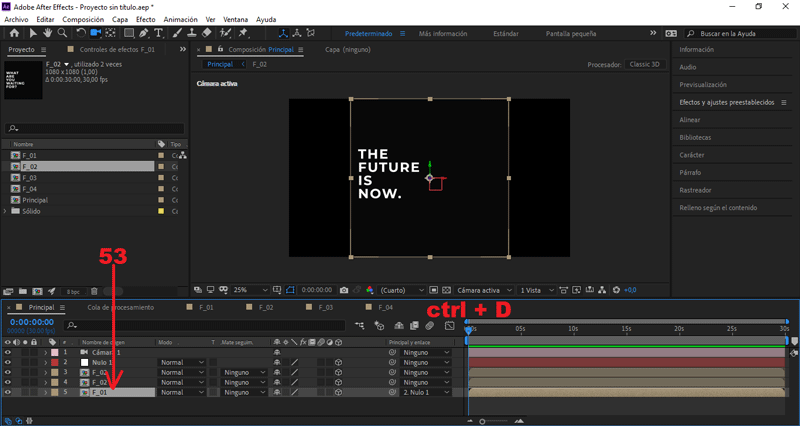The image size is (800, 426).
Task: Hide the Nulo 1 layer eye
Action: pos(8,362)
